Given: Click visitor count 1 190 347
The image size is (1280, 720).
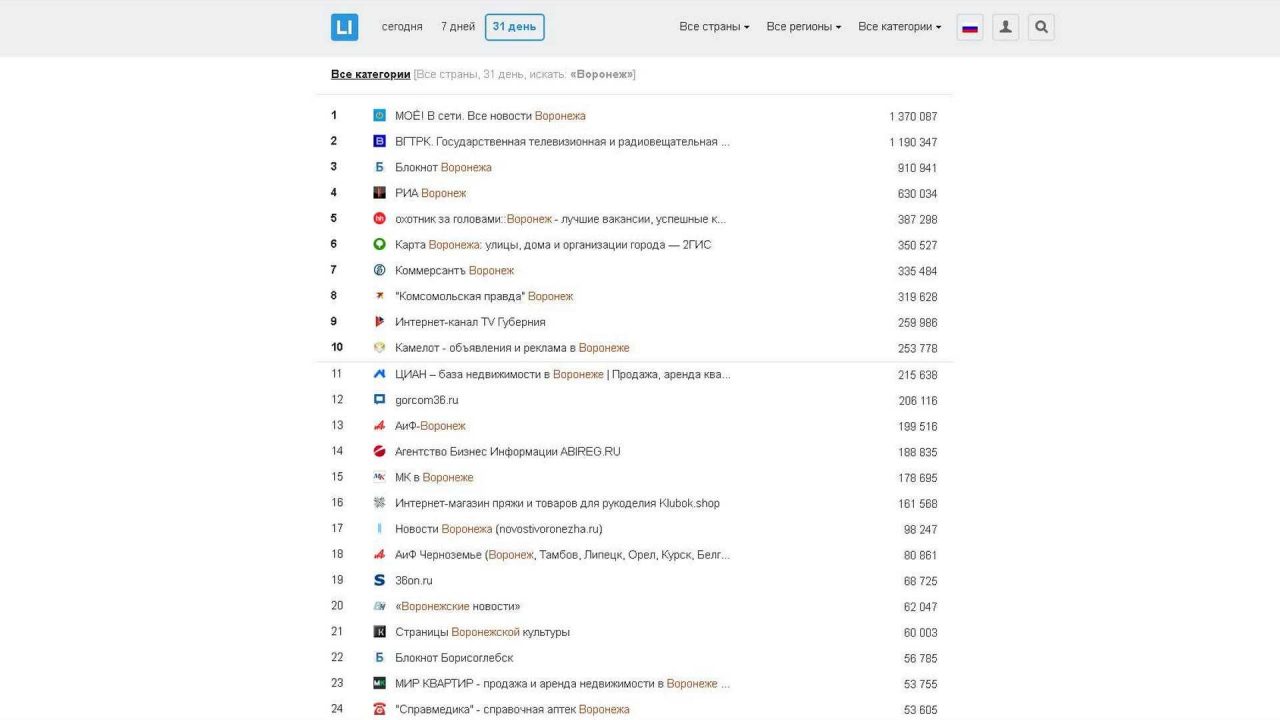Looking at the screenshot, I should pyautogui.click(x=913, y=142).
